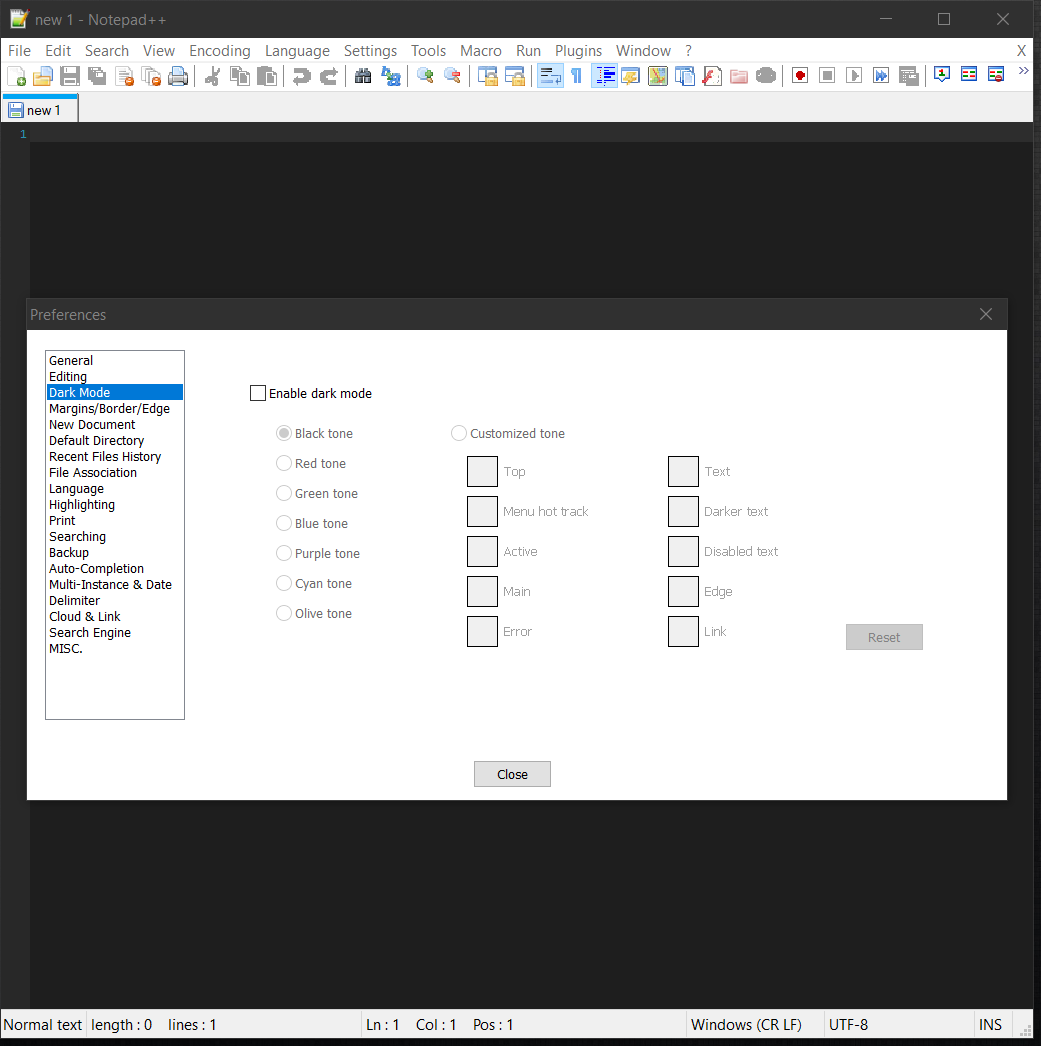Screen dimensions: 1041x1046
Task: Choose the Customized tone radio option
Action: (459, 433)
